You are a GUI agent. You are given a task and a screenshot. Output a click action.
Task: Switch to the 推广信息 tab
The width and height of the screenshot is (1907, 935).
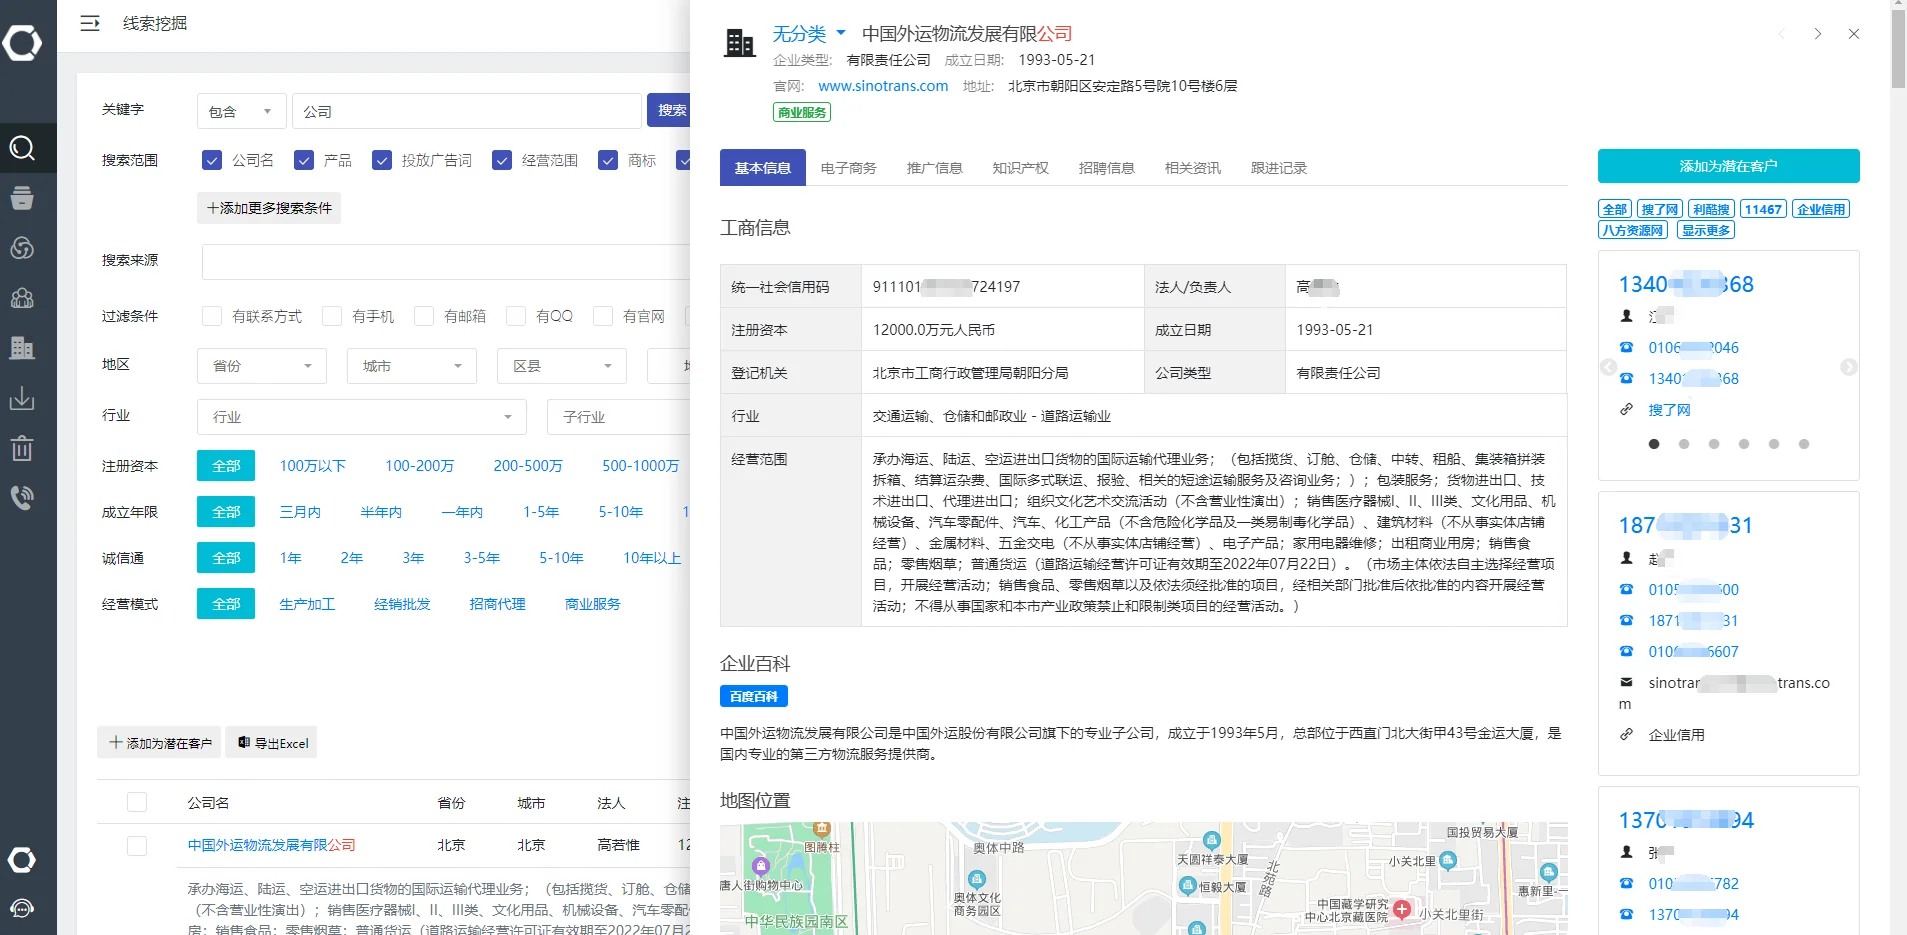[x=934, y=168]
